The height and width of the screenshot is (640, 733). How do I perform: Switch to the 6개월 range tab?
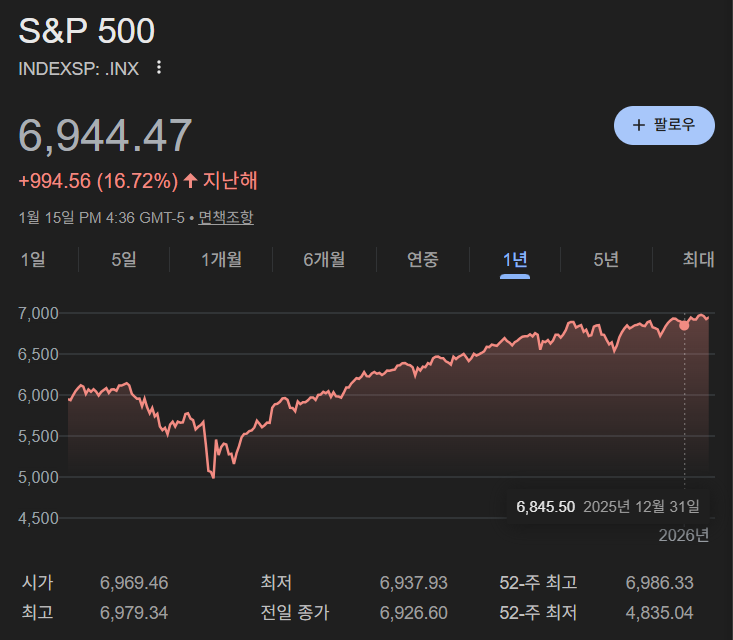point(324,260)
